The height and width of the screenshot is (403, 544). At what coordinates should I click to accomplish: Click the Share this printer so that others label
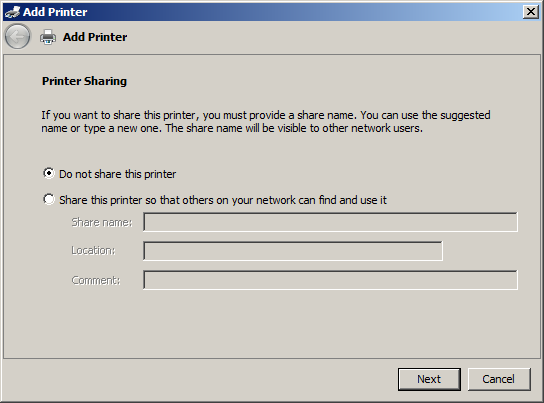coord(223,200)
